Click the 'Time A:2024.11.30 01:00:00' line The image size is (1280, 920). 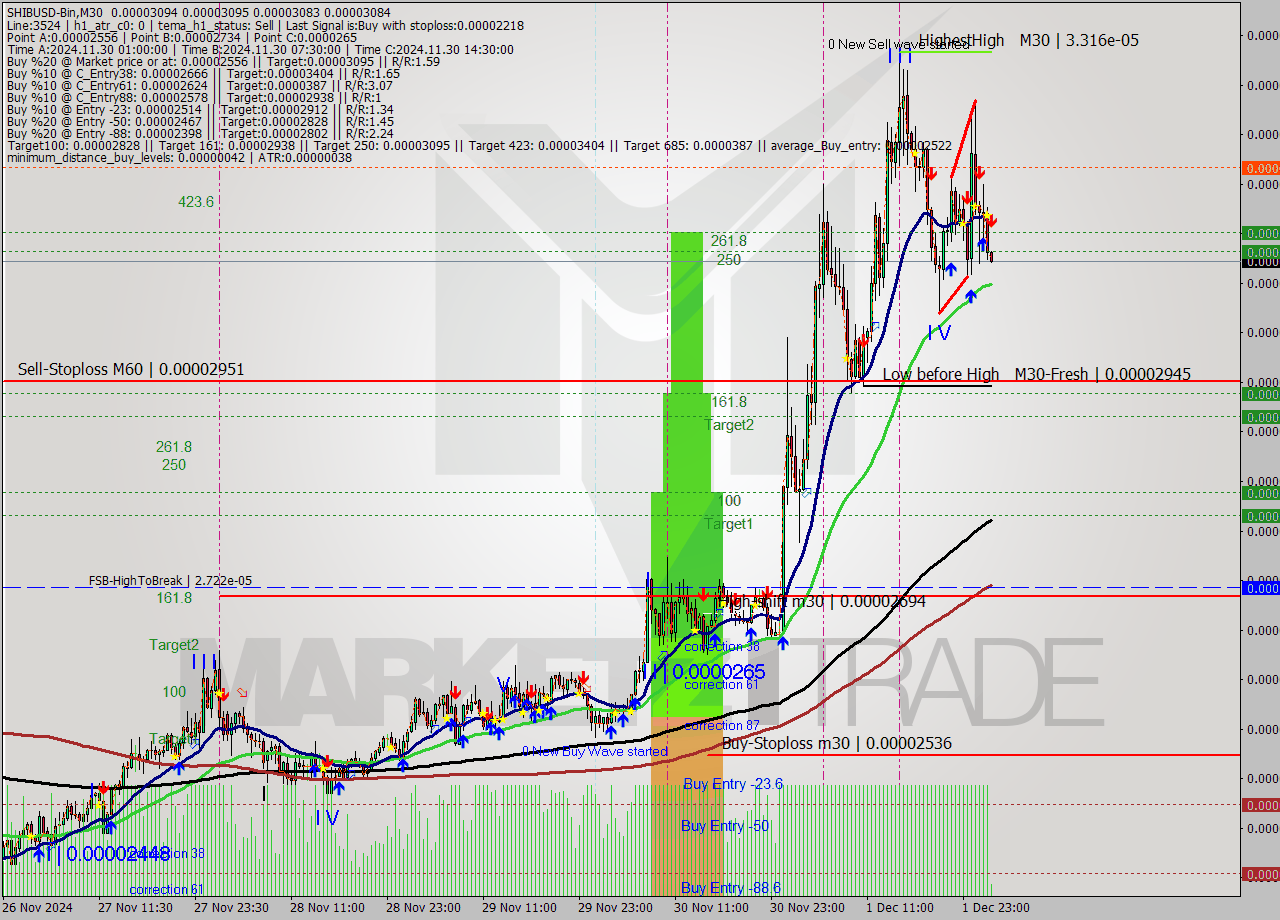[260, 49]
